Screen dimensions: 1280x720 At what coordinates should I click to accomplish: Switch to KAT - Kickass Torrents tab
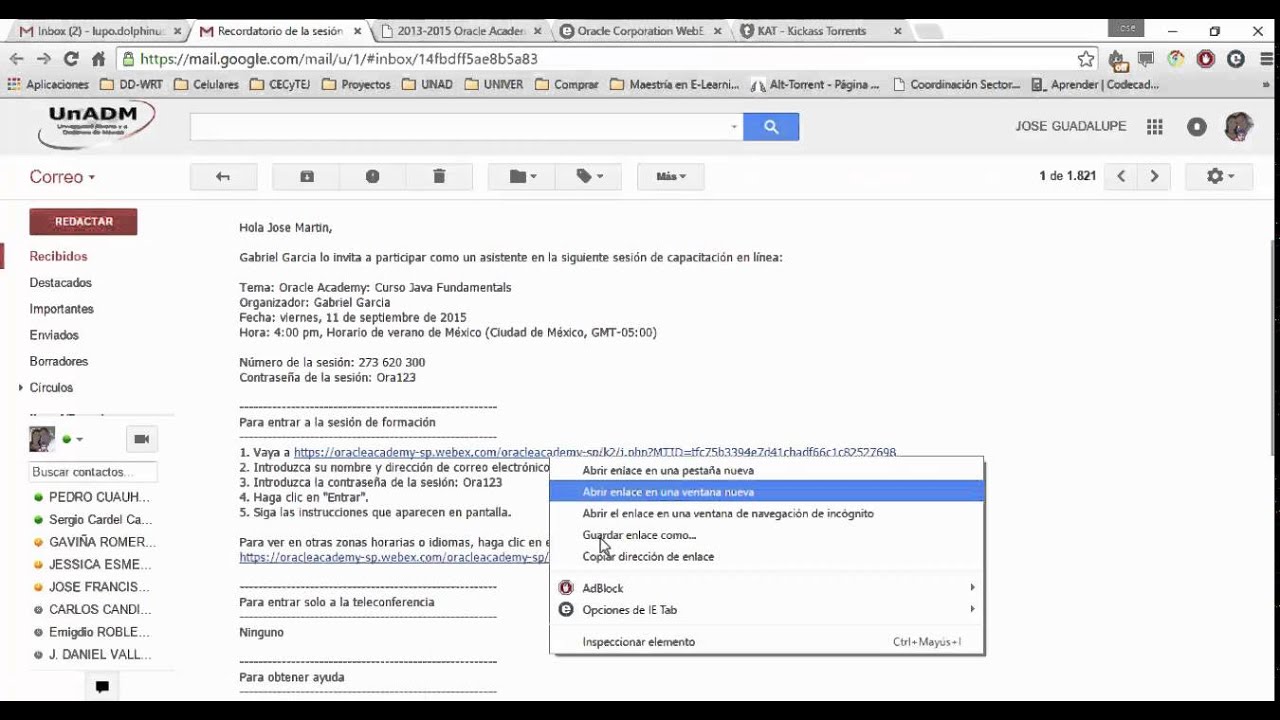(822, 31)
